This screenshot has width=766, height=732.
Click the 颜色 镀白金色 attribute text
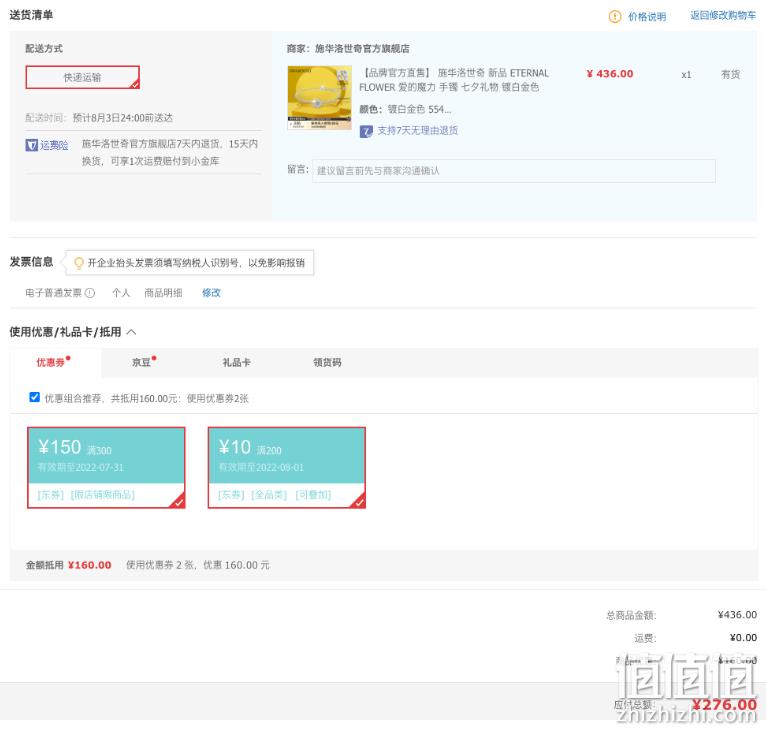[x=405, y=109]
